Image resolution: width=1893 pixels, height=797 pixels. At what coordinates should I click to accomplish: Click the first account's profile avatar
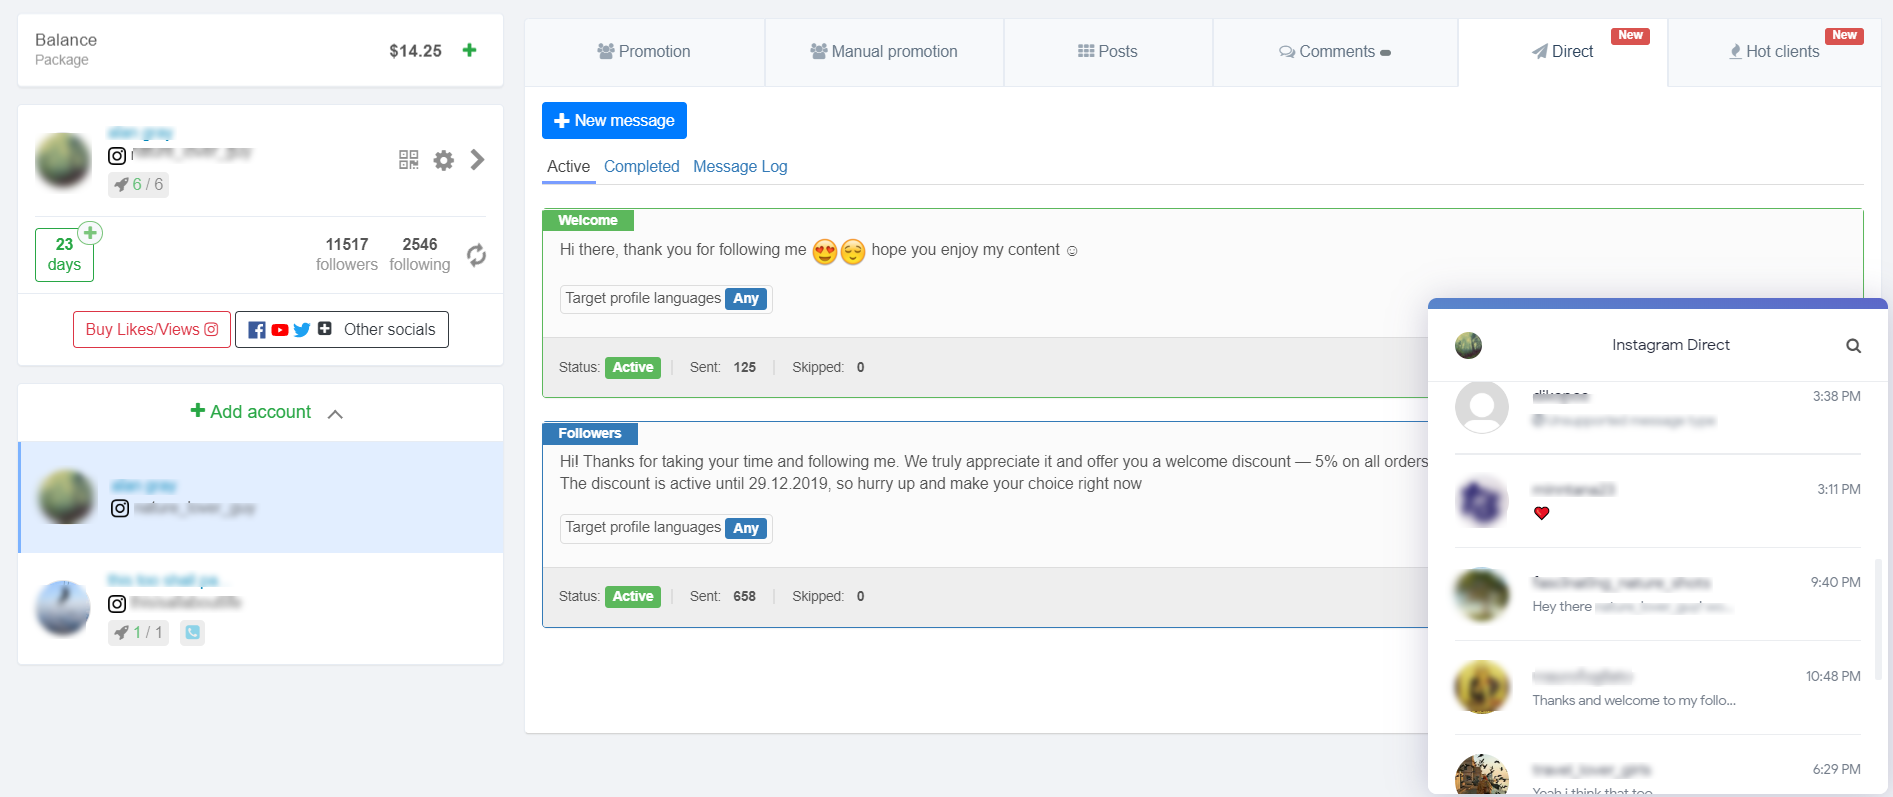(63, 160)
